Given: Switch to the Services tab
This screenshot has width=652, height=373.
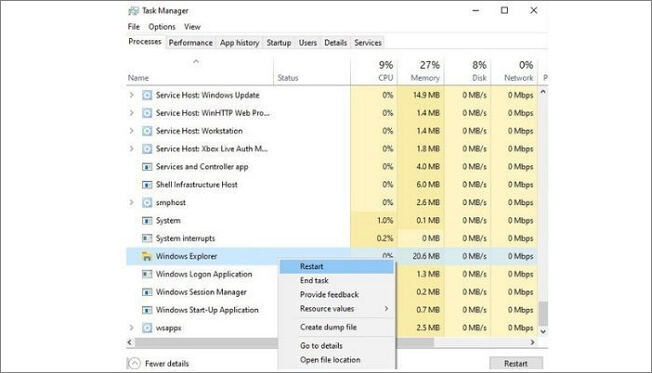Looking at the screenshot, I should click(368, 42).
